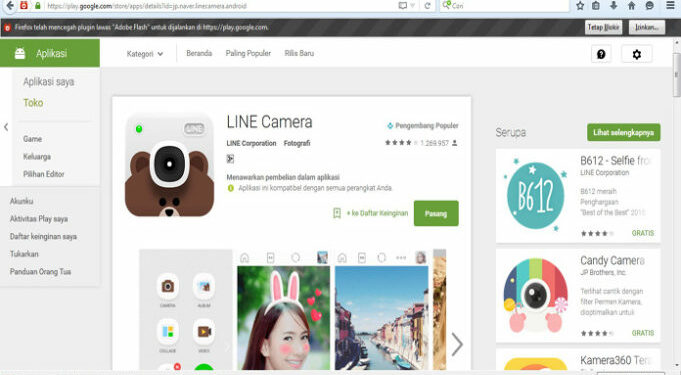
Task: Open Panduan Orang Tua link
Action: pos(40,272)
